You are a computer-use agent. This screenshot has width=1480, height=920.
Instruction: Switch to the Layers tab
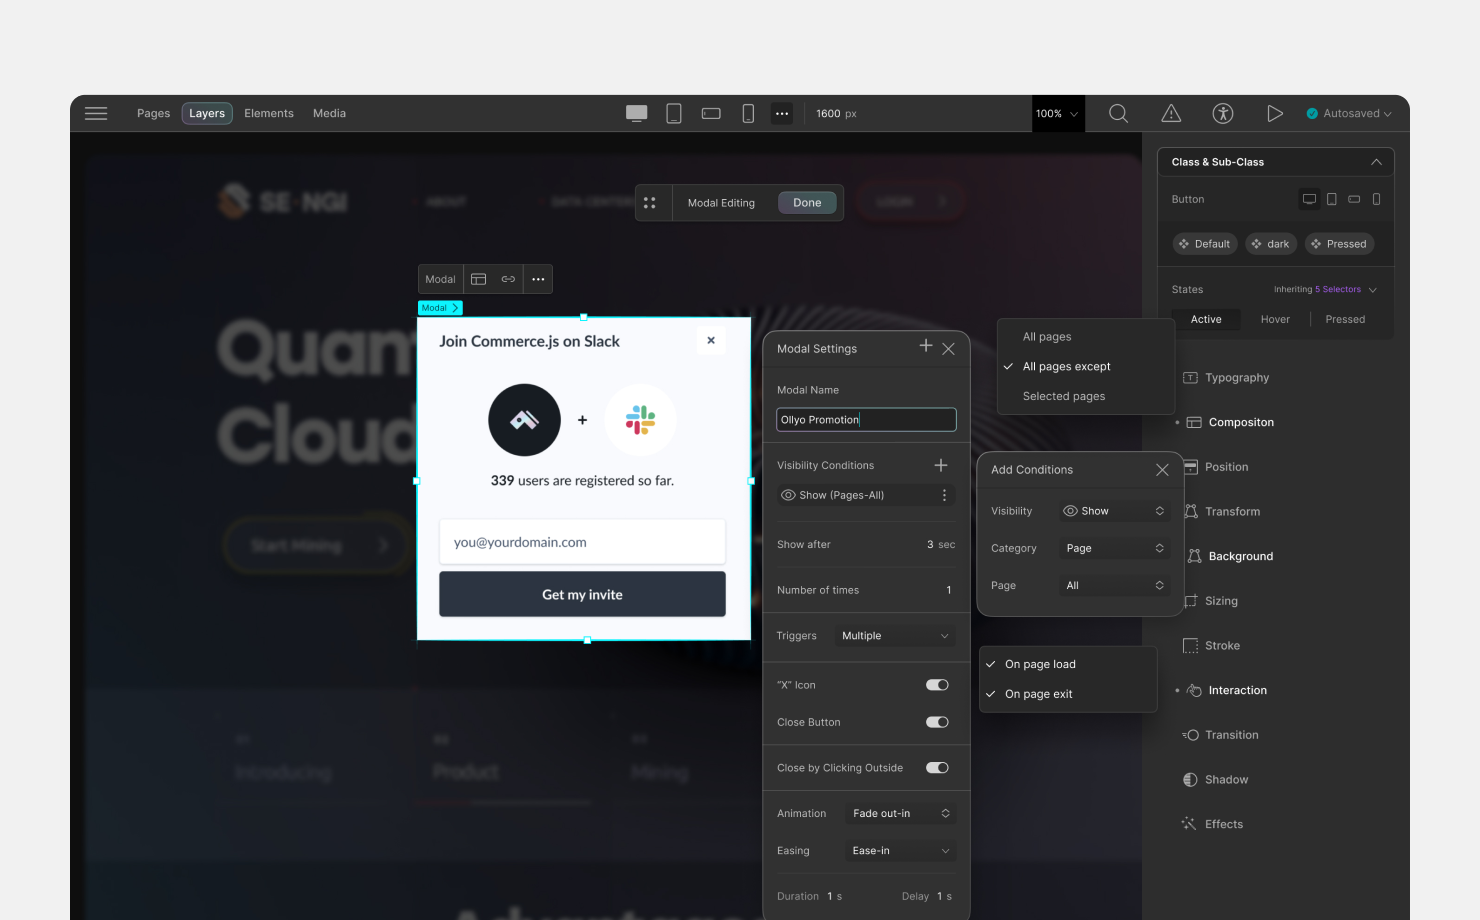click(207, 113)
